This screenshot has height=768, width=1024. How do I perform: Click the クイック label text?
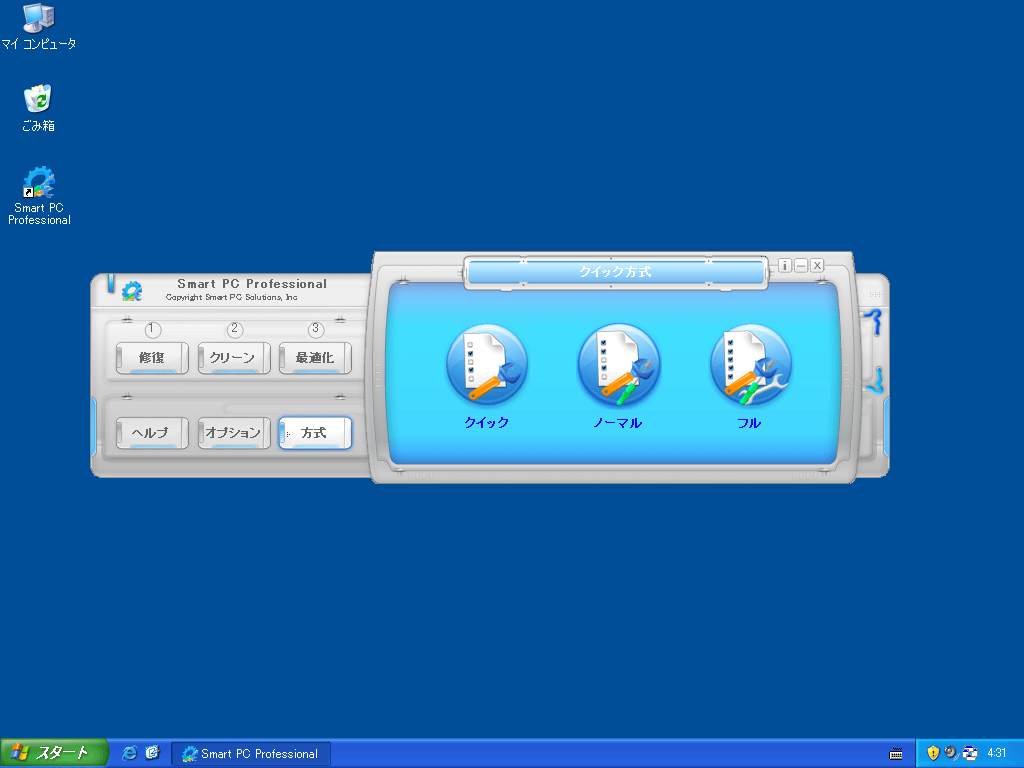pyautogui.click(x=487, y=423)
